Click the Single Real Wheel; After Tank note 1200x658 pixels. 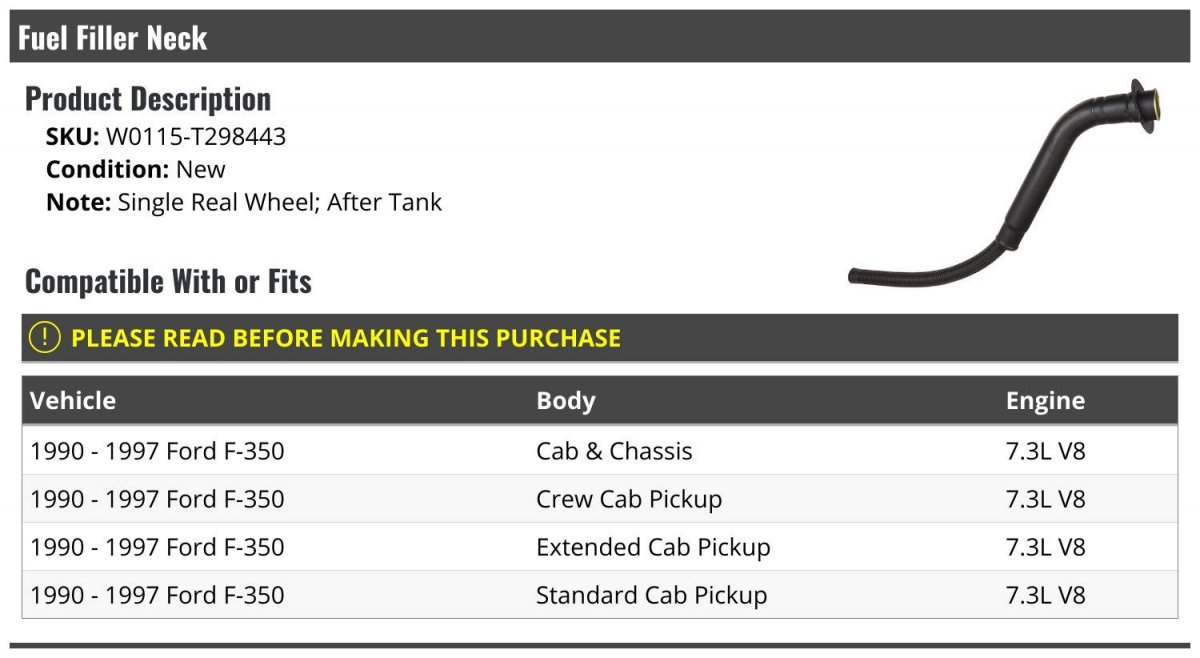coord(280,202)
